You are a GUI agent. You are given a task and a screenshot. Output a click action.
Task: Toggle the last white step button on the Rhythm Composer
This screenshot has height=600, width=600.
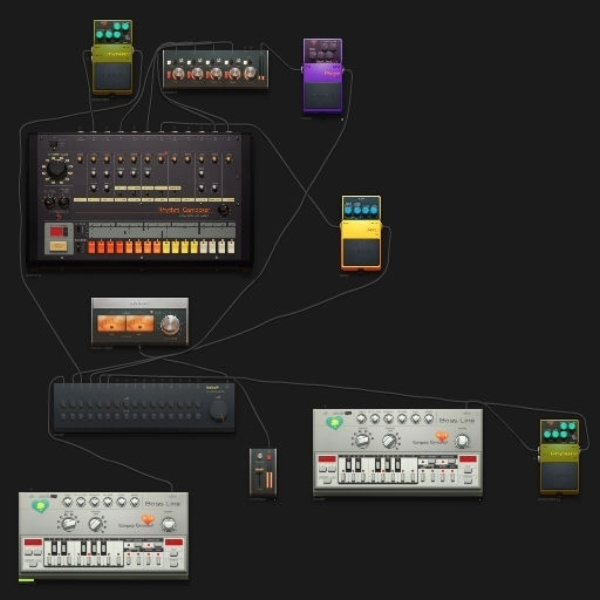coord(231,247)
